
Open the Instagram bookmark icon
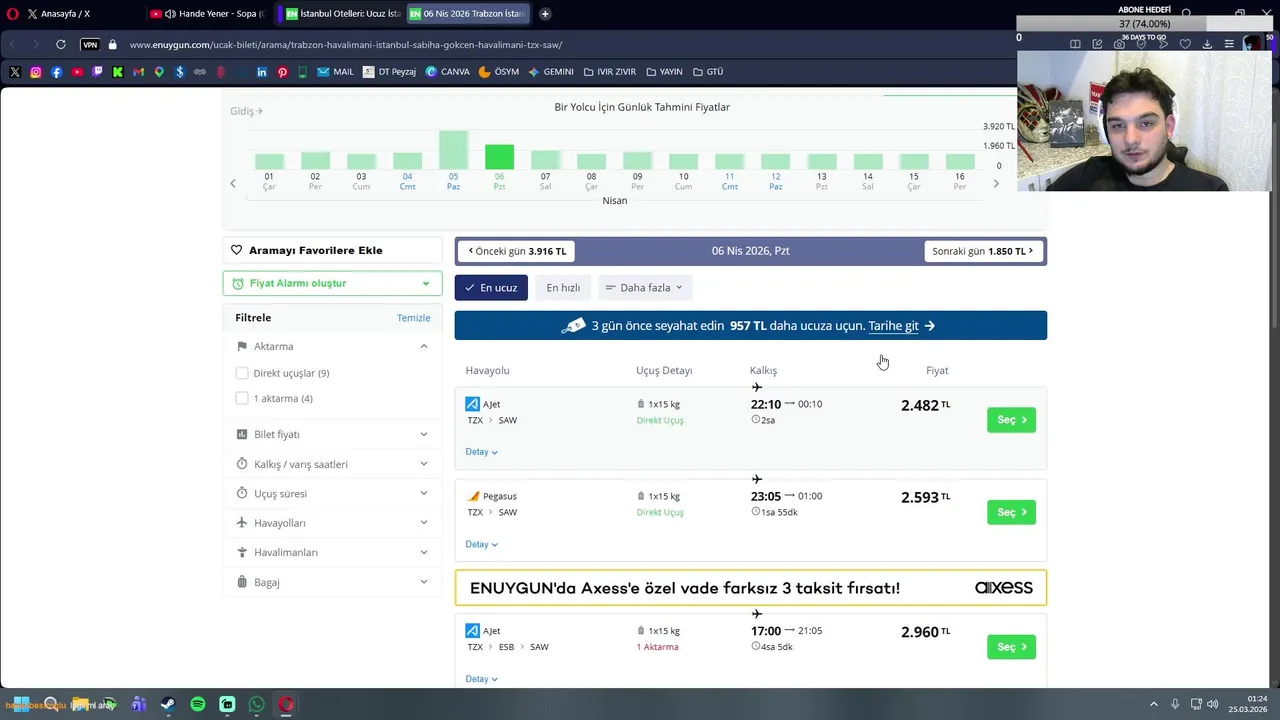tap(36, 72)
